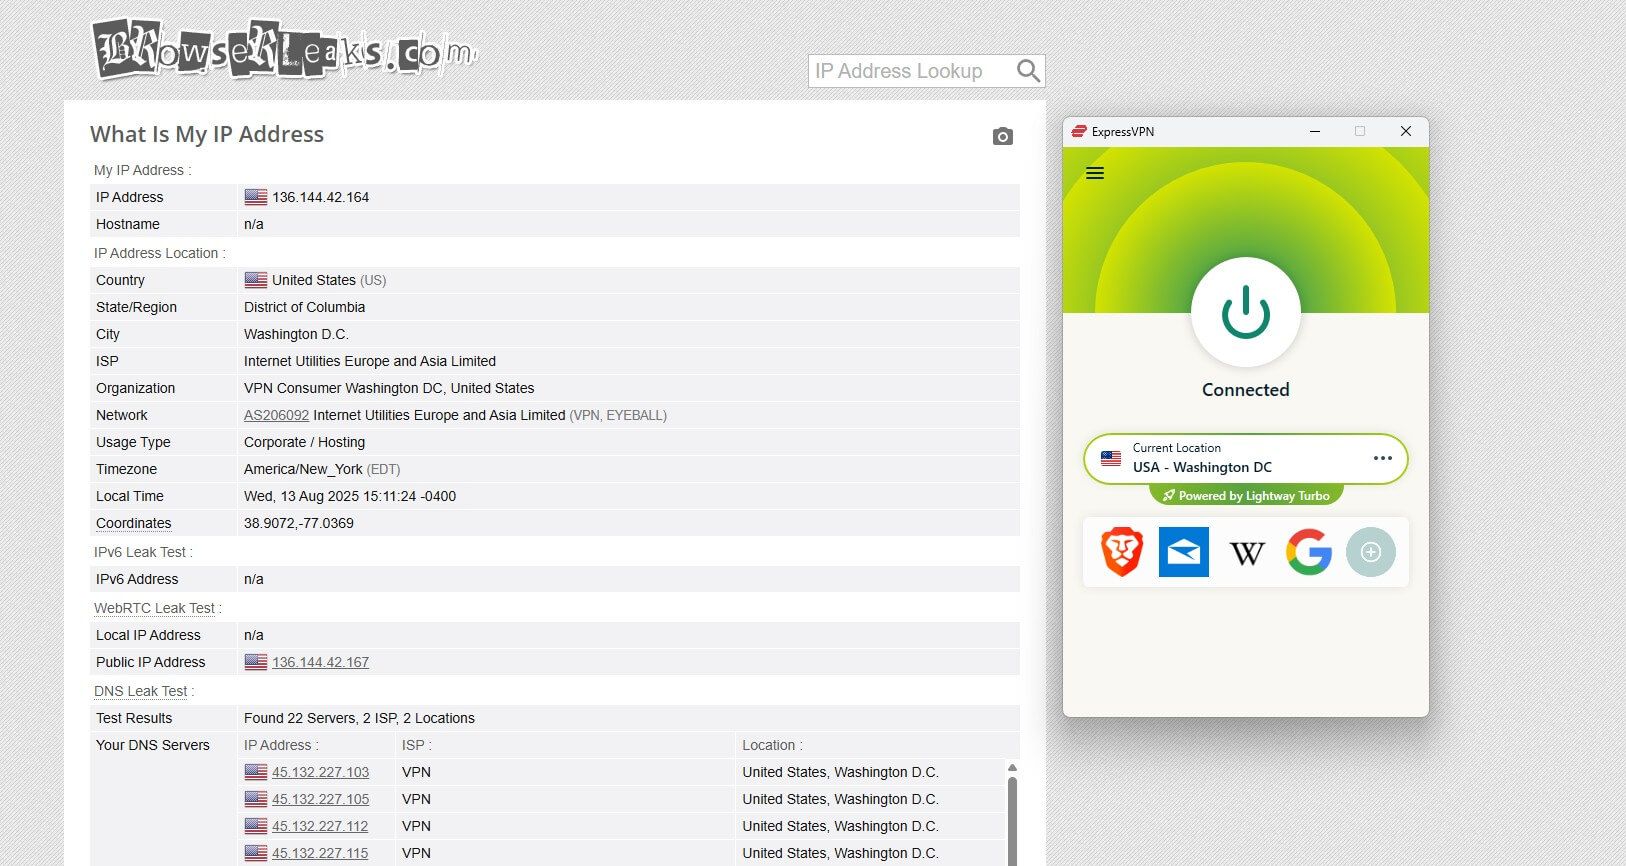Open location options three-dots menu
This screenshot has width=1626, height=866.
[1383, 458]
